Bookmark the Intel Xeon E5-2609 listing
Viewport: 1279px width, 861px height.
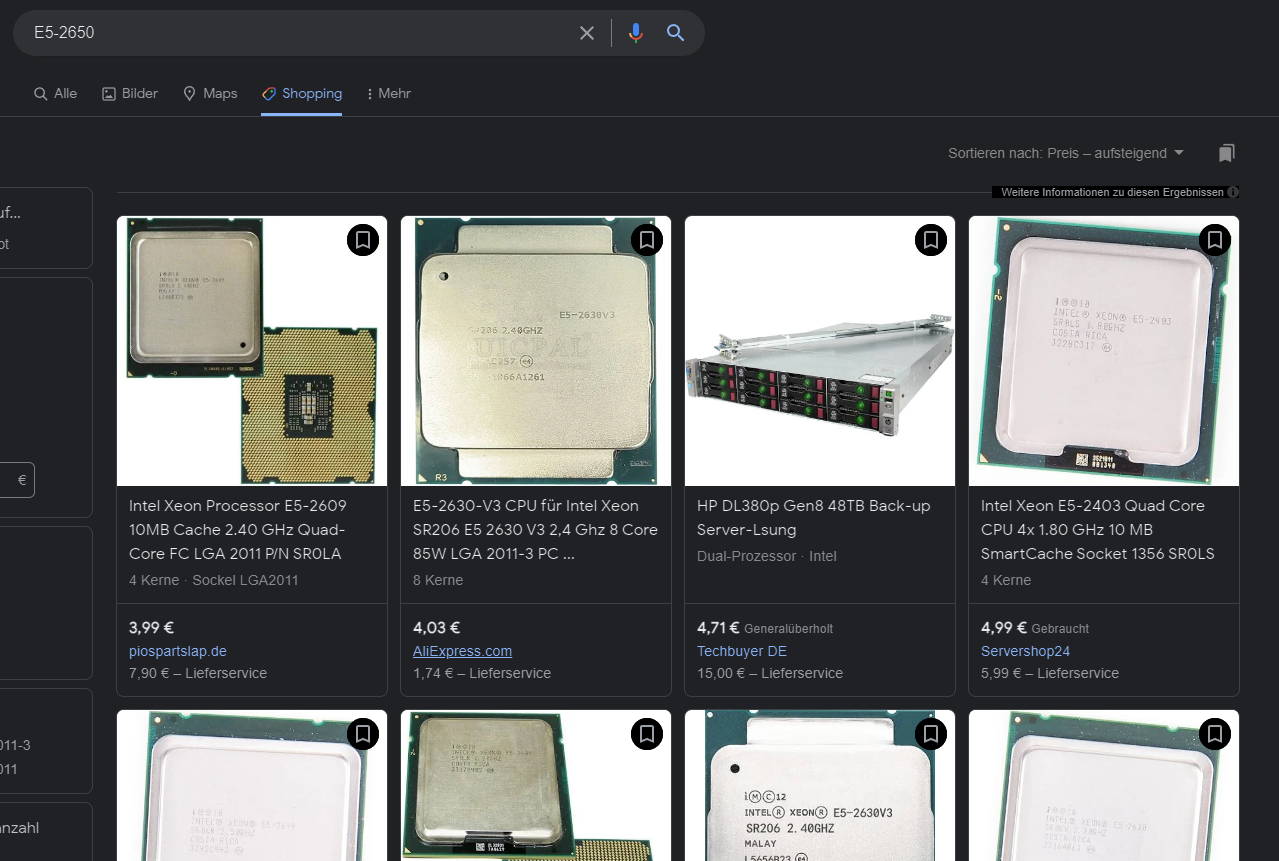coord(363,240)
